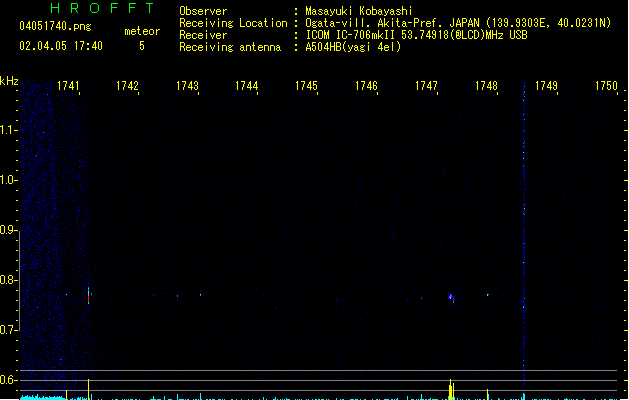Click the red meteor echo just after 1741
Viewport: 629px width, 400px height.
[x=89, y=296]
